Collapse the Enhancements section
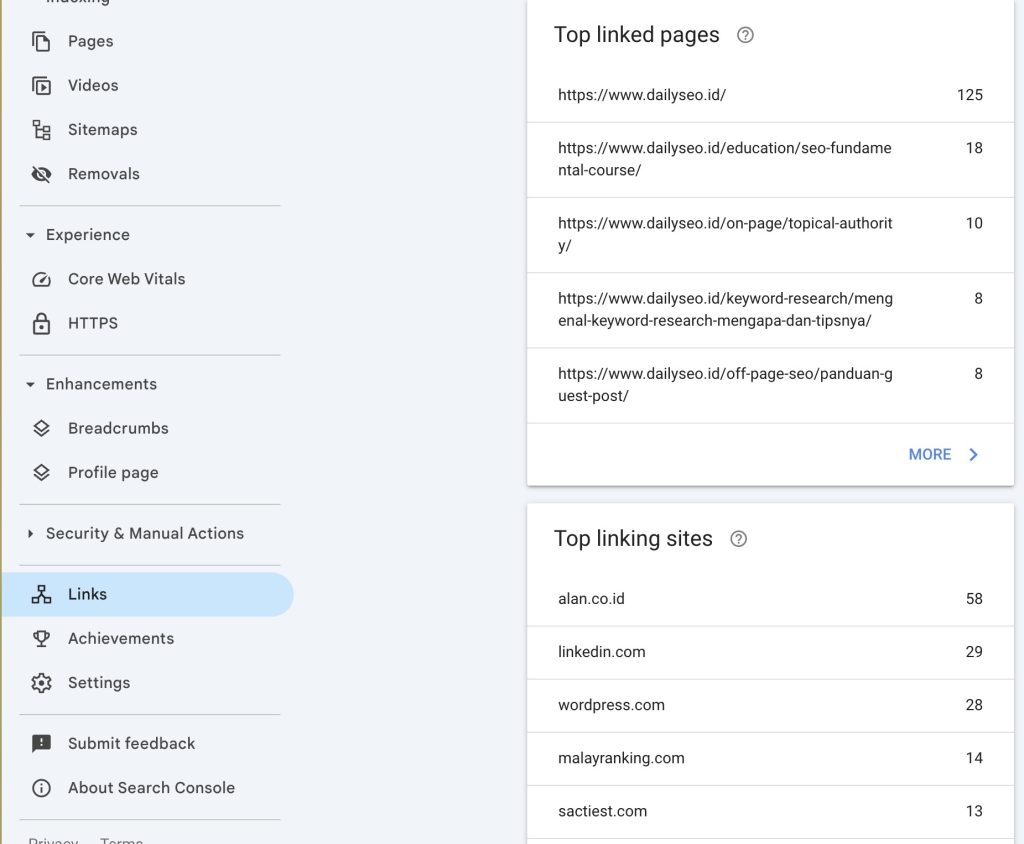Image resolution: width=1024 pixels, height=844 pixels. click(30, 385)
